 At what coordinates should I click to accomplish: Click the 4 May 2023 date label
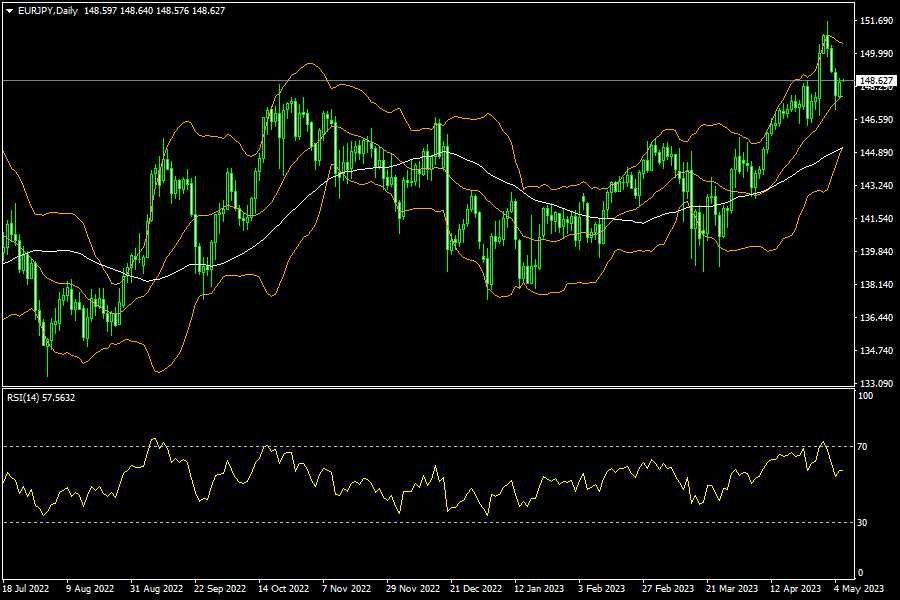[x=859, y=589]
